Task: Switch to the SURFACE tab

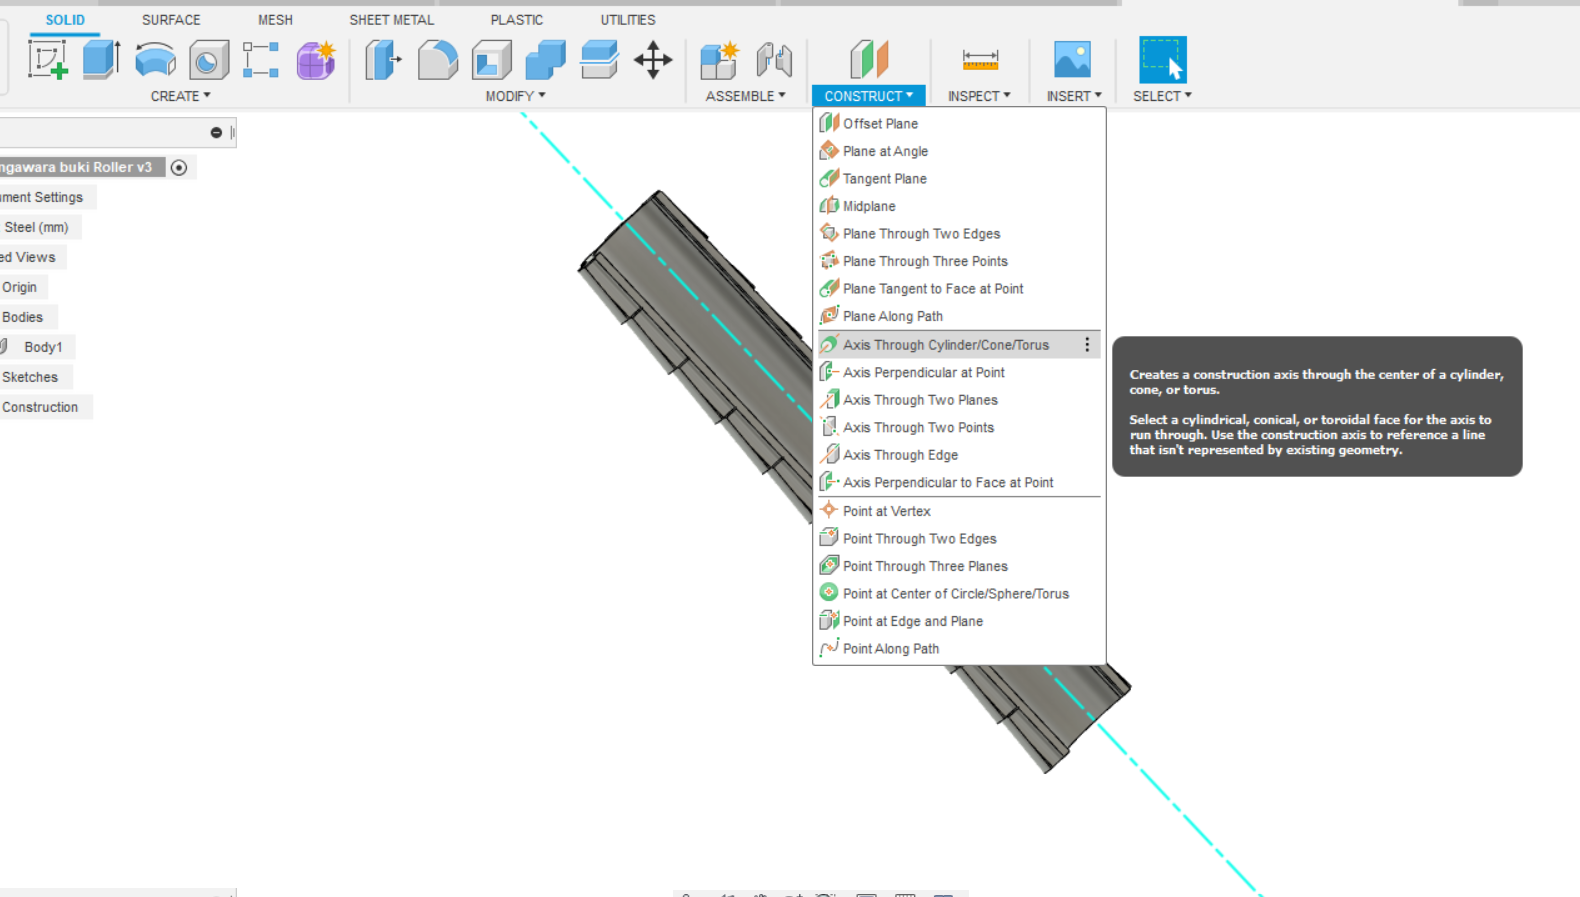Action: (171, 20)
